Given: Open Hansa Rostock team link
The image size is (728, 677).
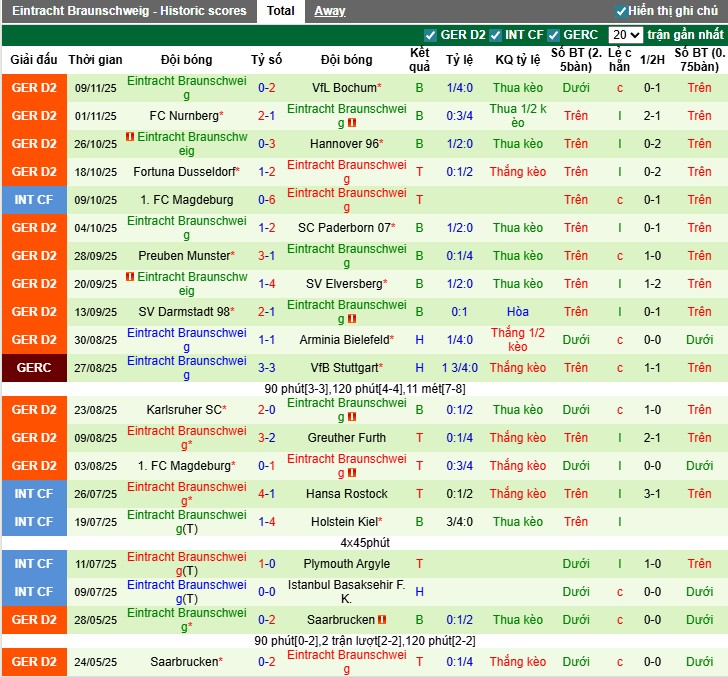Looking at the screenshot, I should pos(346,494).
